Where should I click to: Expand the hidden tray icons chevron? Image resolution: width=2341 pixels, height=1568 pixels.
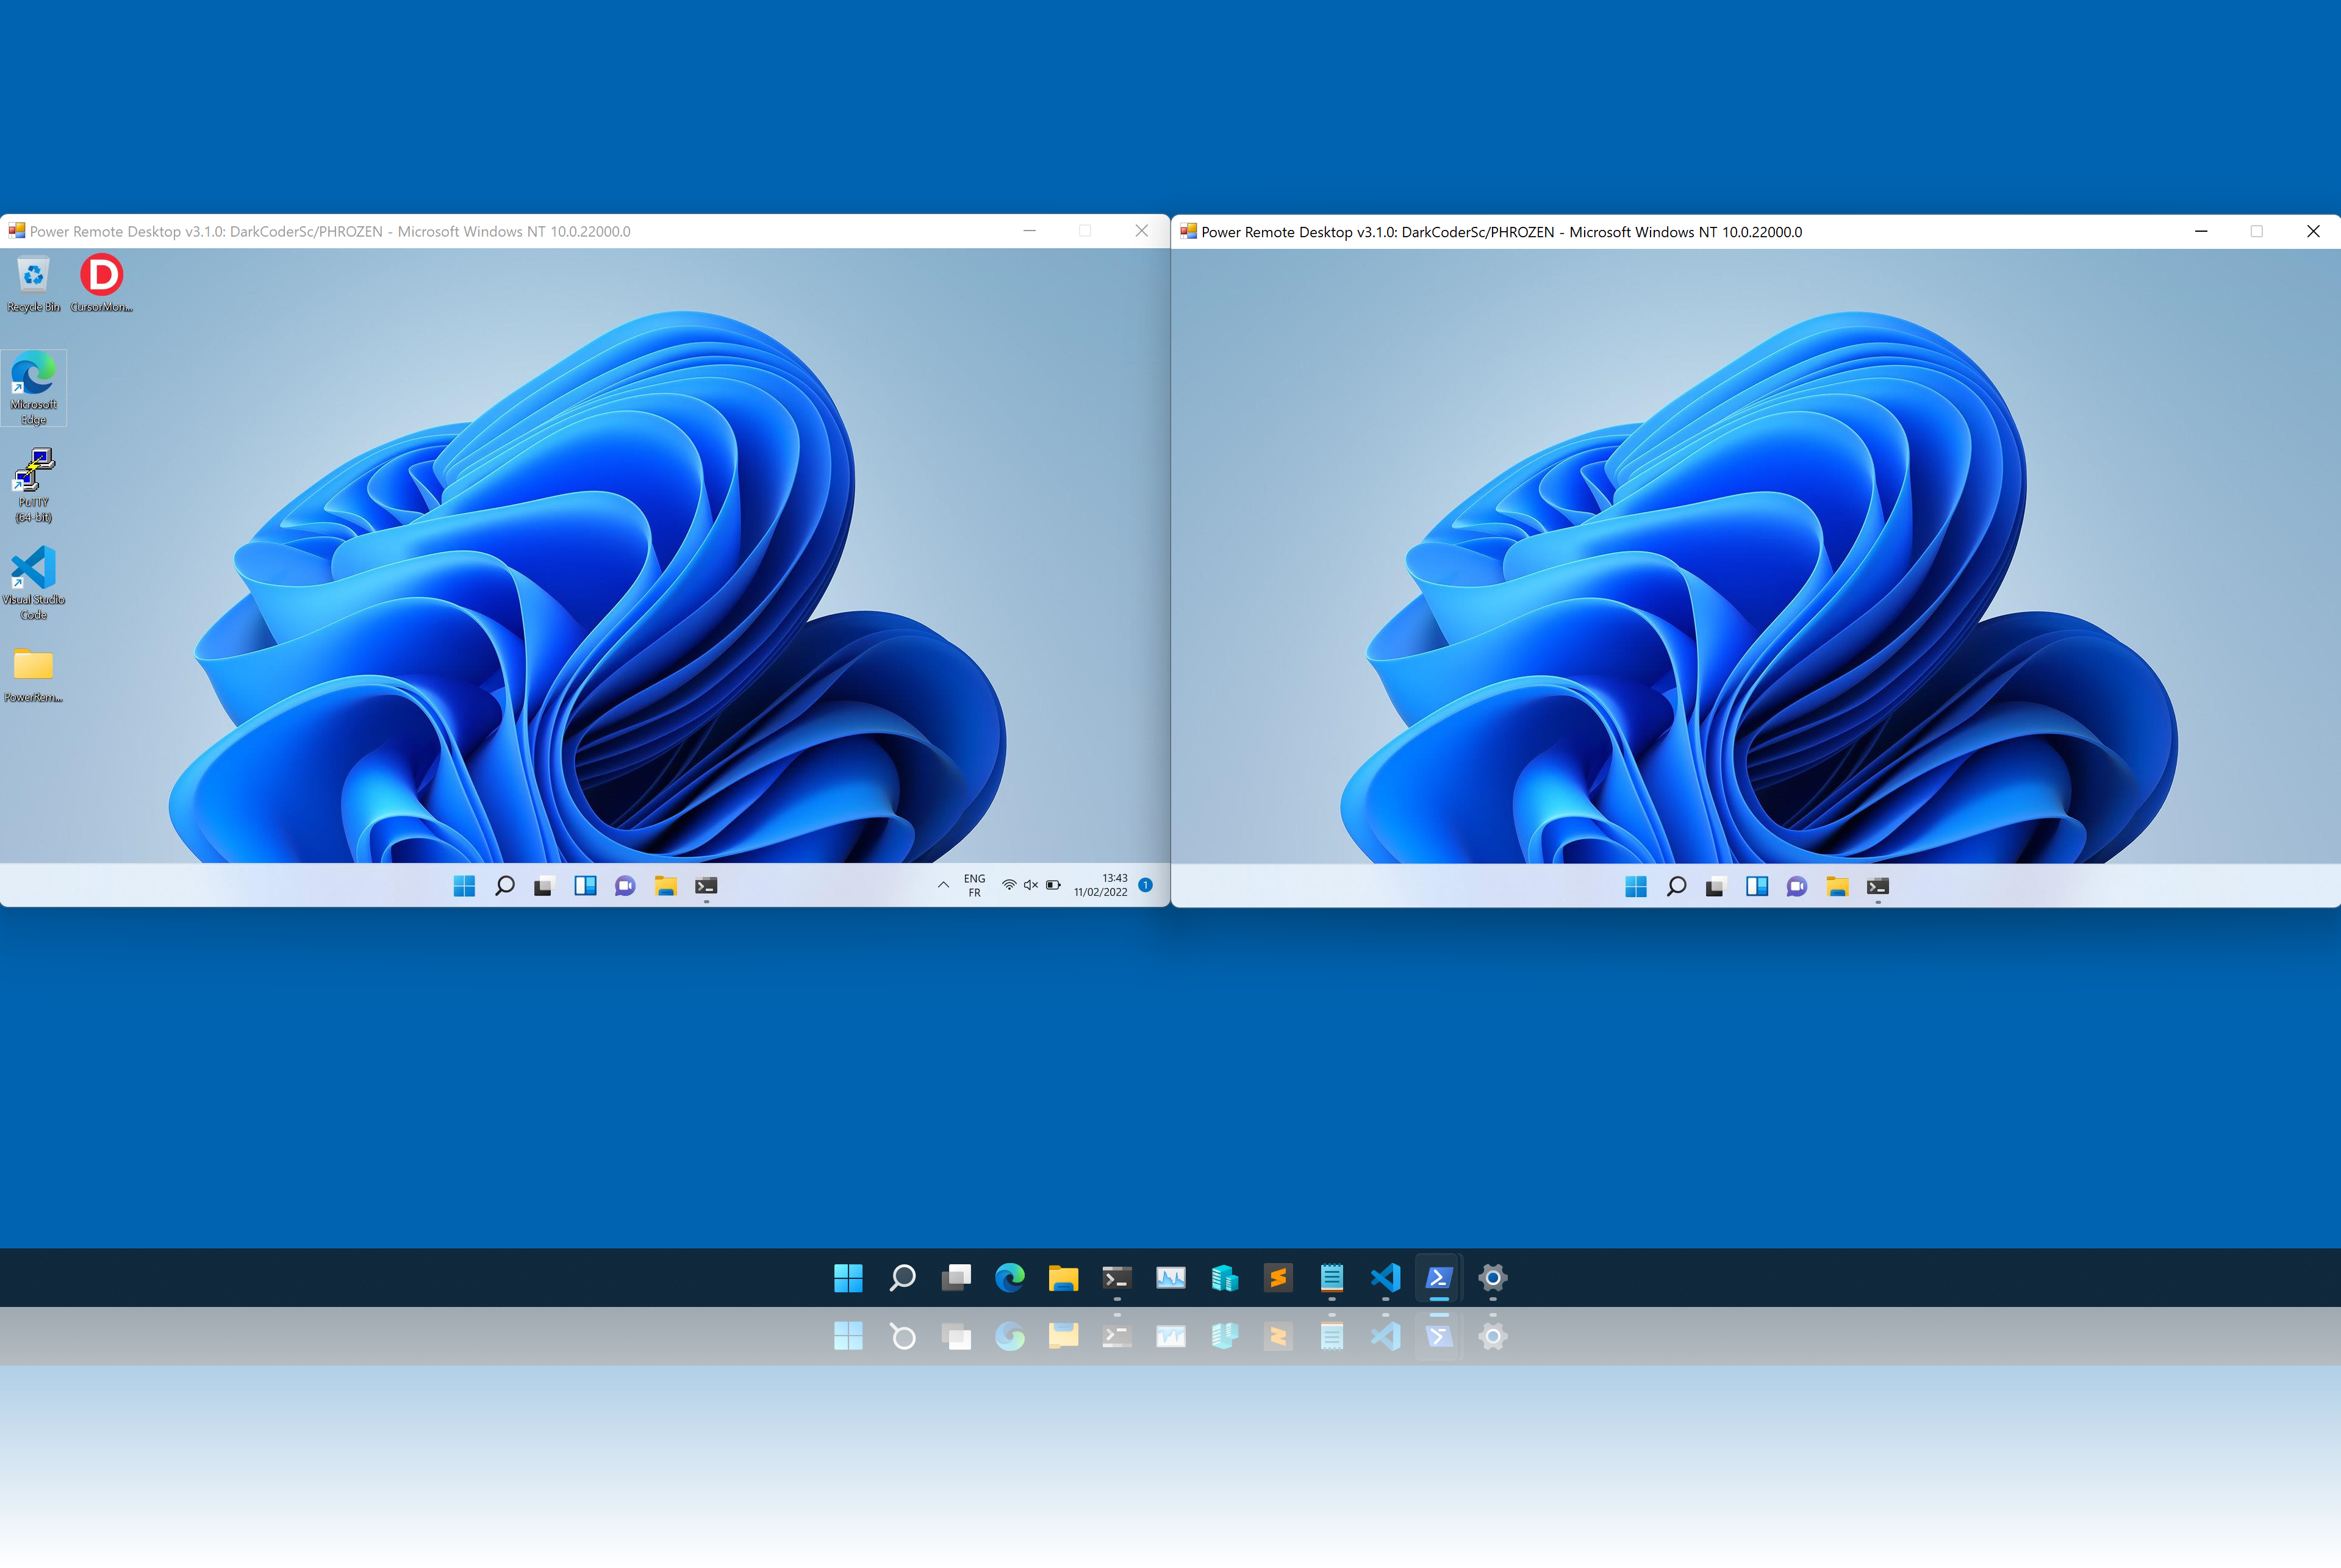click(943, 885)
